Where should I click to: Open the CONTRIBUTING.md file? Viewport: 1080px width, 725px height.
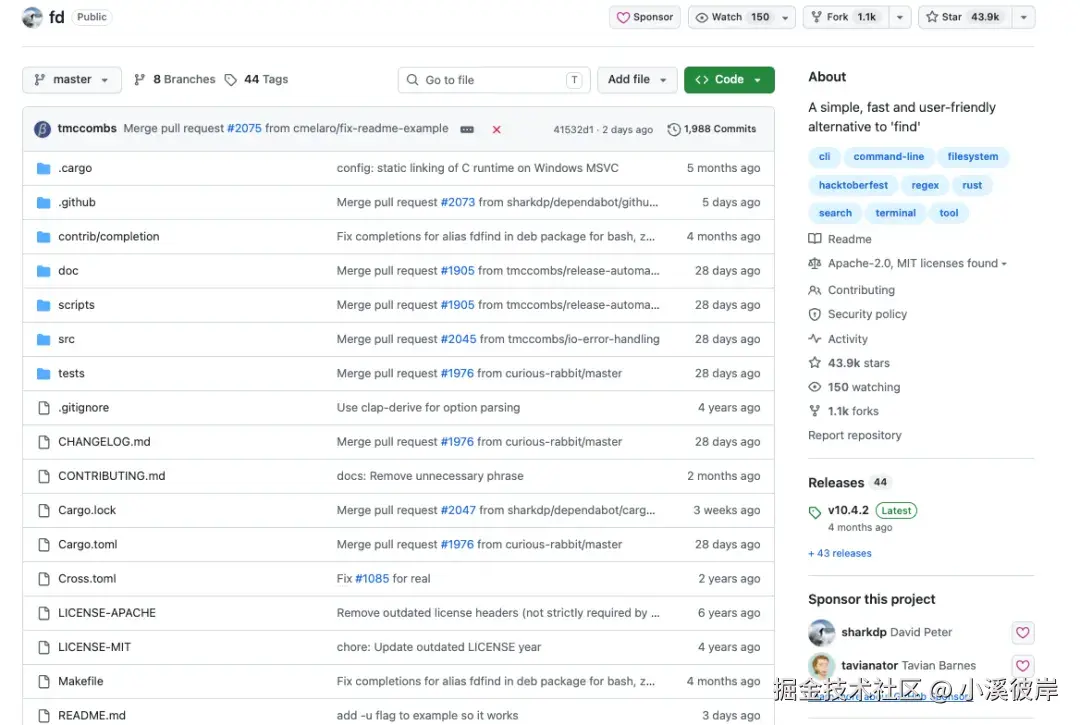click(112, 476)
